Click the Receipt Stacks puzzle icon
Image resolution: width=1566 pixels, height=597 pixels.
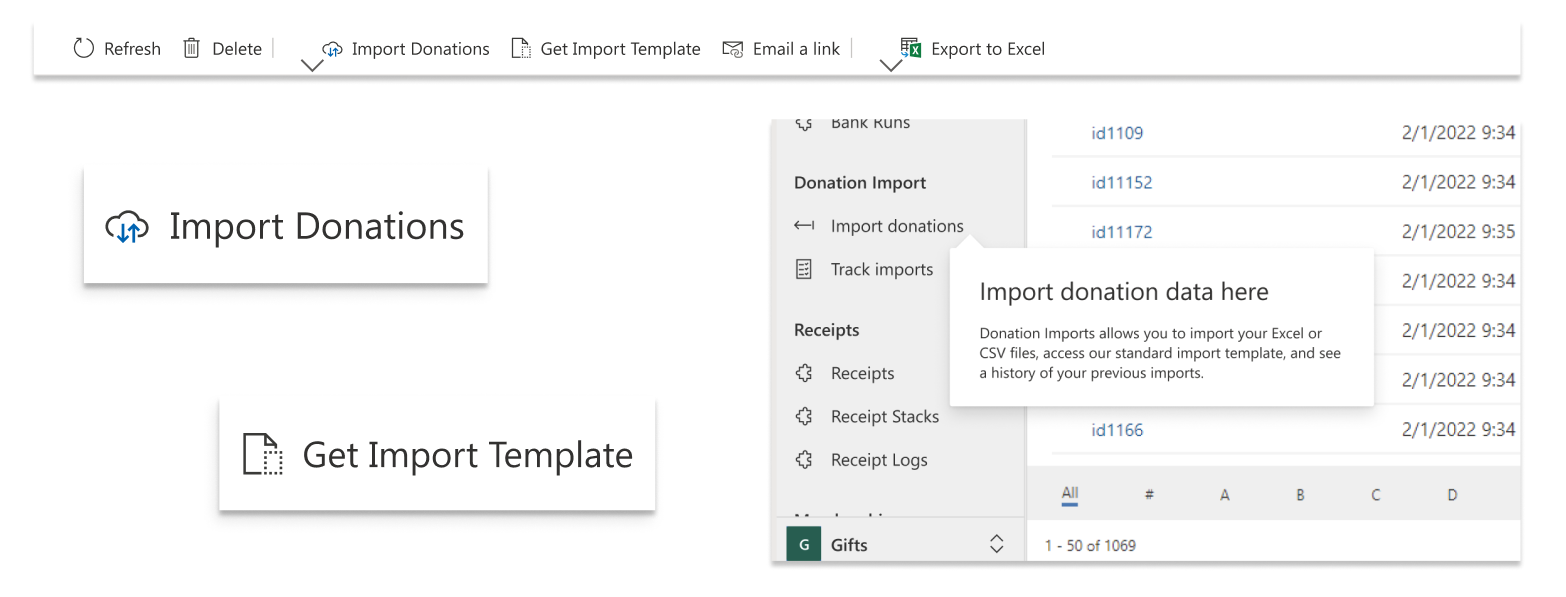803,416
